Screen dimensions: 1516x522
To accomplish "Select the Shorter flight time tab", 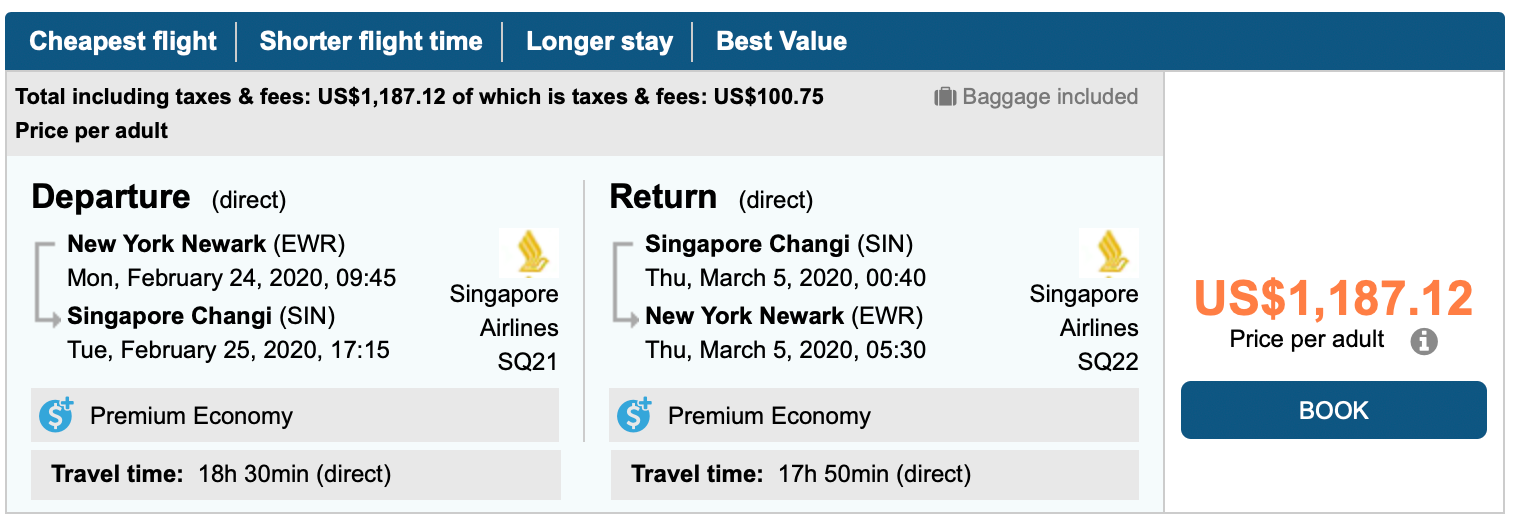I will 371,41.
